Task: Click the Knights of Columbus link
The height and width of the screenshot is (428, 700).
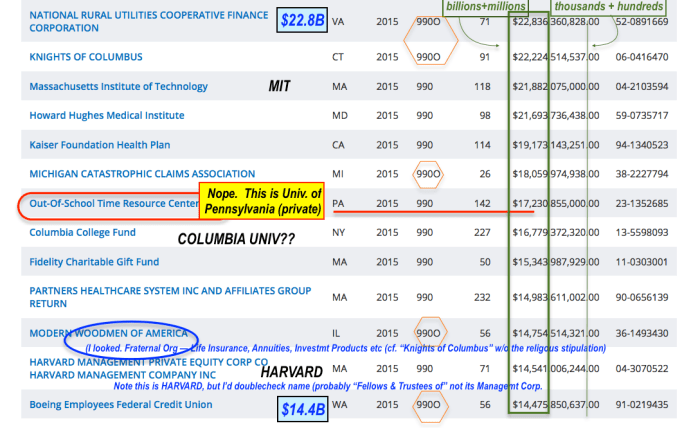Action: [86, 57]
